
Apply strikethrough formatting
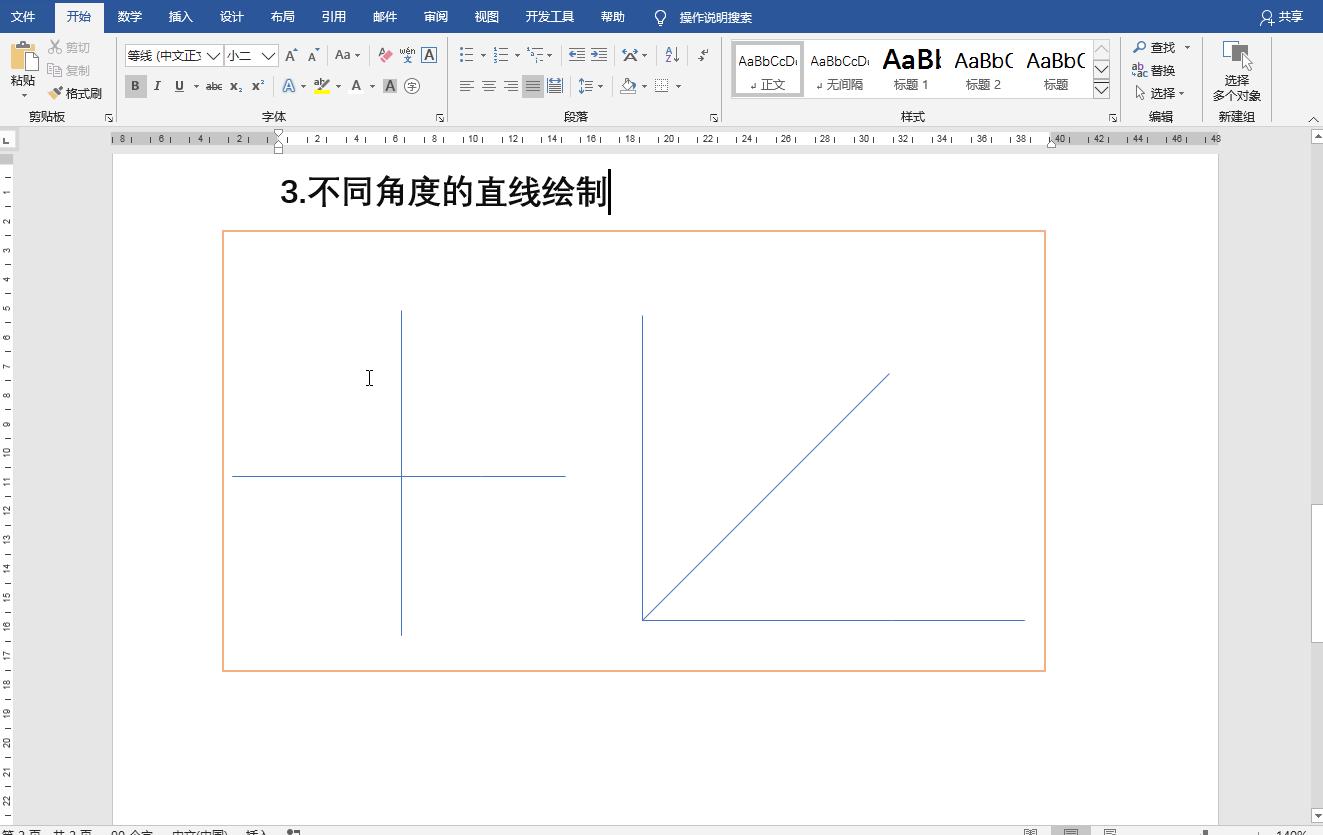click(x=214, y=86)
